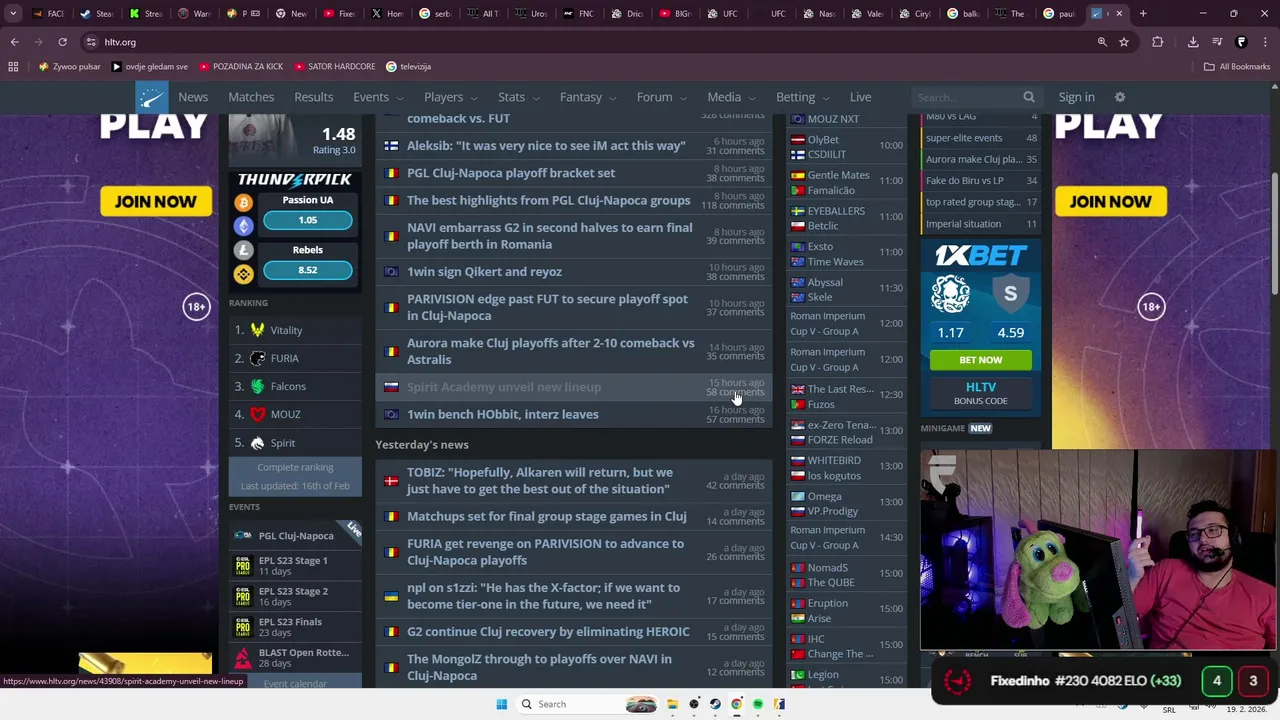Open File Explorer from taskbar
The height and width of the screenshot is (720, 1280).
[x=673, y=704]
